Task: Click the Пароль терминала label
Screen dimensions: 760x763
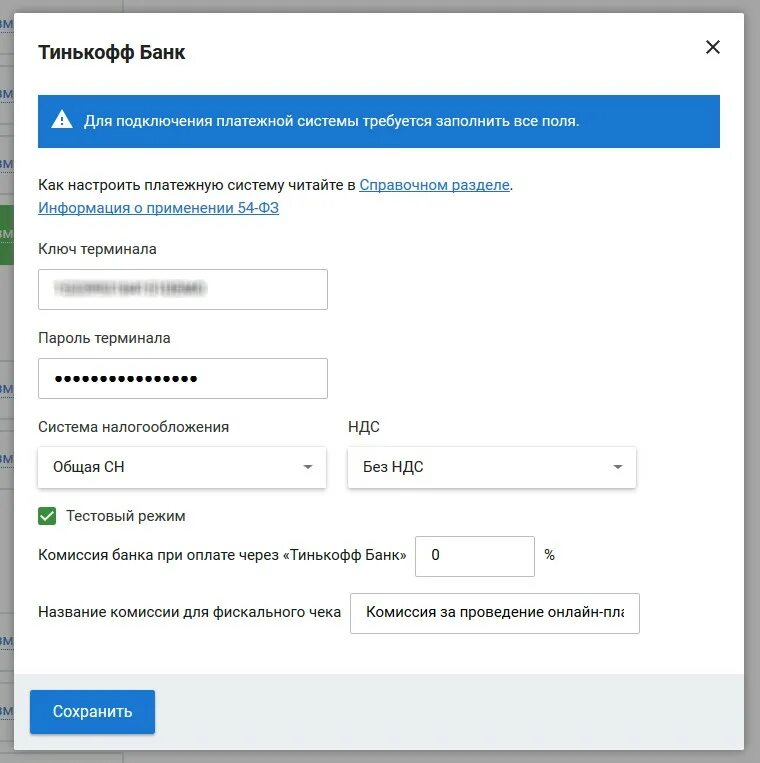Action: [104, 338]
